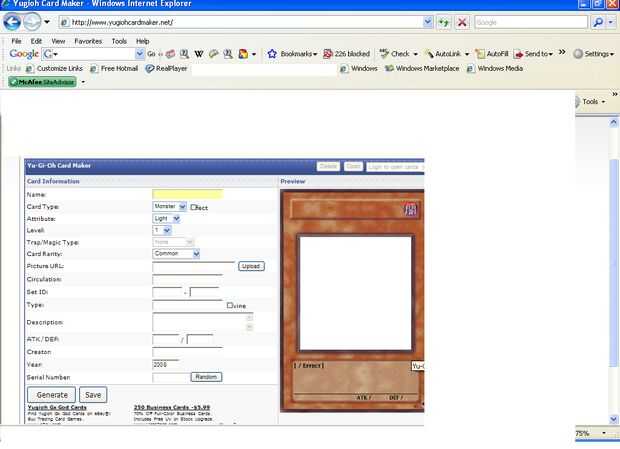The height and width of the screenshot is (449, 620).
Task: Open the File menu
Action: (x=16, y=41)
